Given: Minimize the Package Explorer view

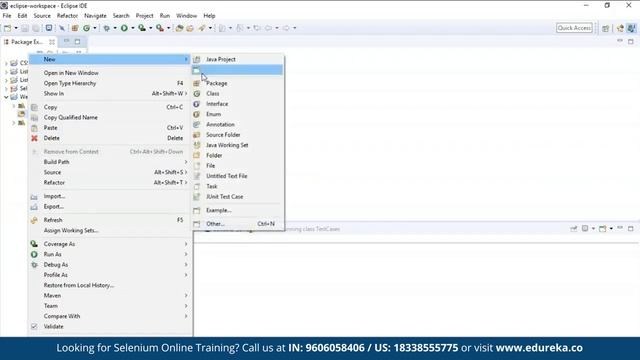Looking at the screenshot, I should (x=67, y=41).
